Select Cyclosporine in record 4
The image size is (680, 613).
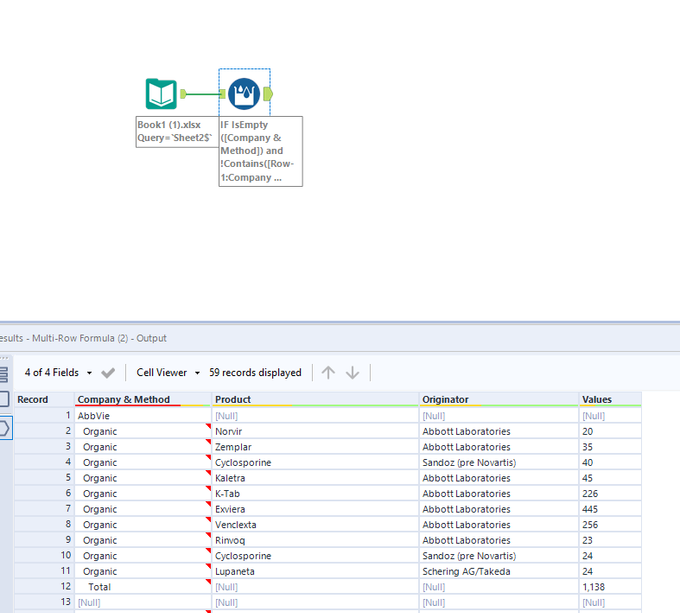click(x=315, y=463)
